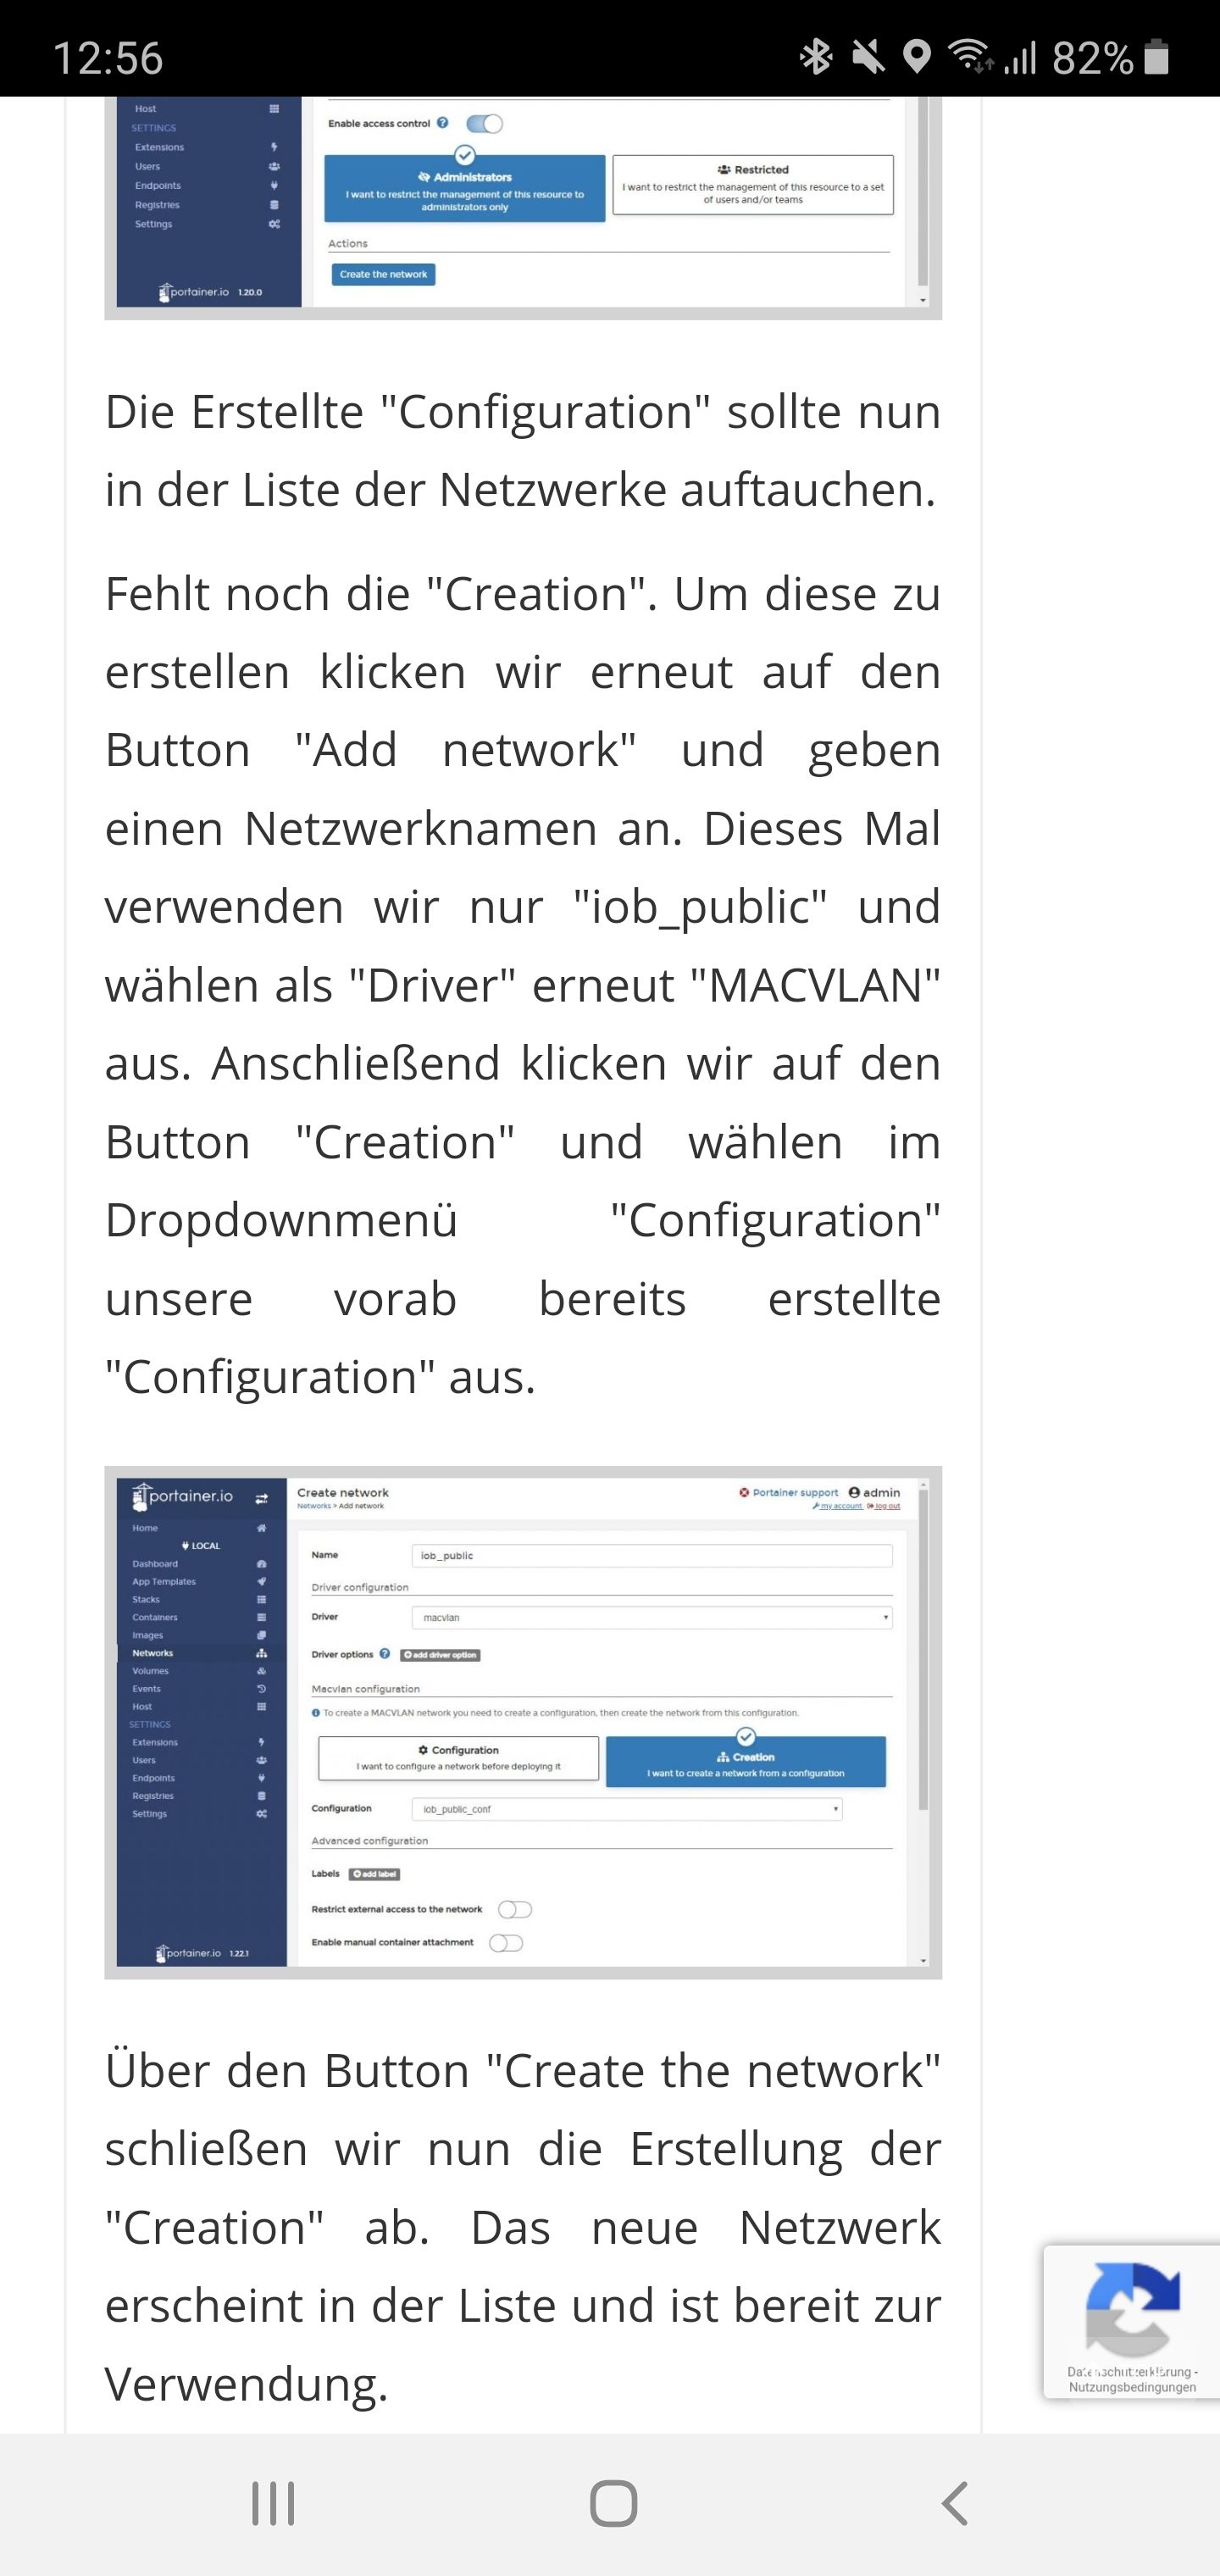
Task: Click the Create the network button
Action: 383,274
